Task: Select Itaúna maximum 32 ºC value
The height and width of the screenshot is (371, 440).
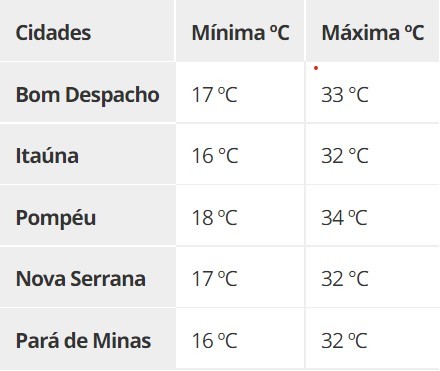Action: coord(345,156)
